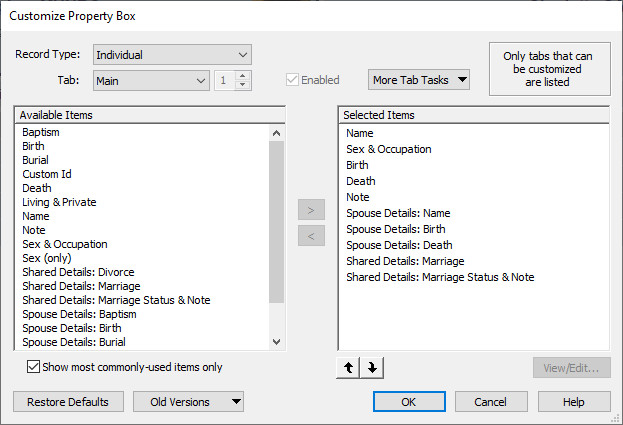Click the Cancel button
The height and width of the screenshot is (425, 623).
491,402
